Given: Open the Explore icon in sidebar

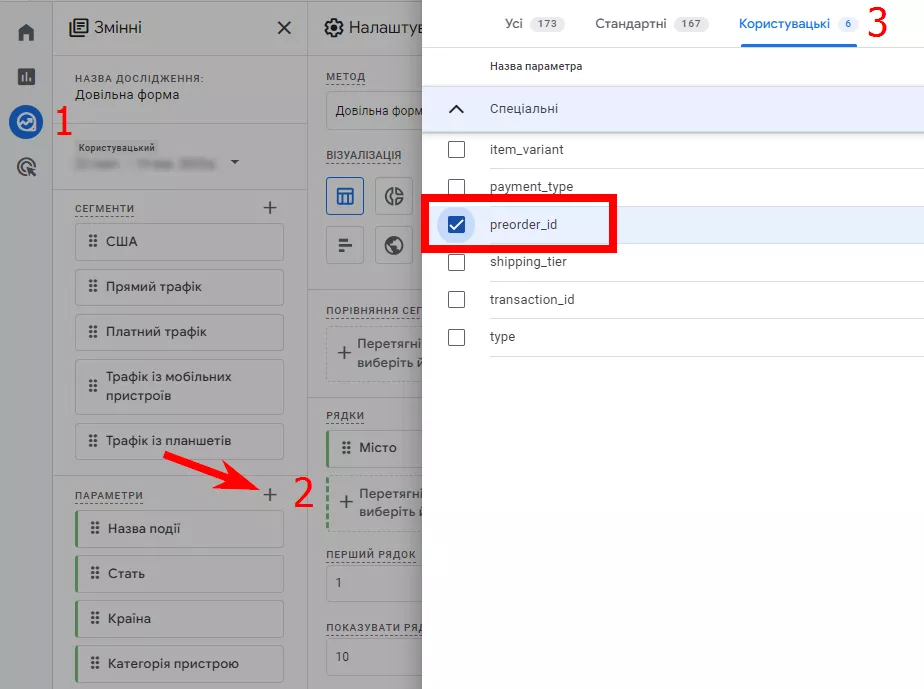Looking at the screenshot, I should tap(26, 122).
